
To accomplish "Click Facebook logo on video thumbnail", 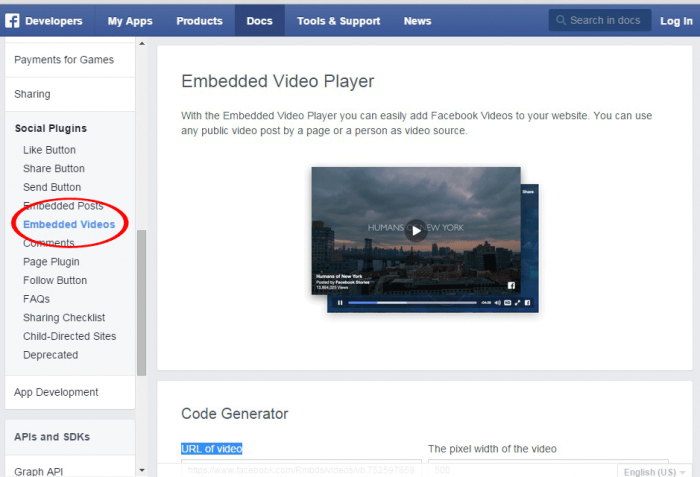I will (x=511, y=285).
